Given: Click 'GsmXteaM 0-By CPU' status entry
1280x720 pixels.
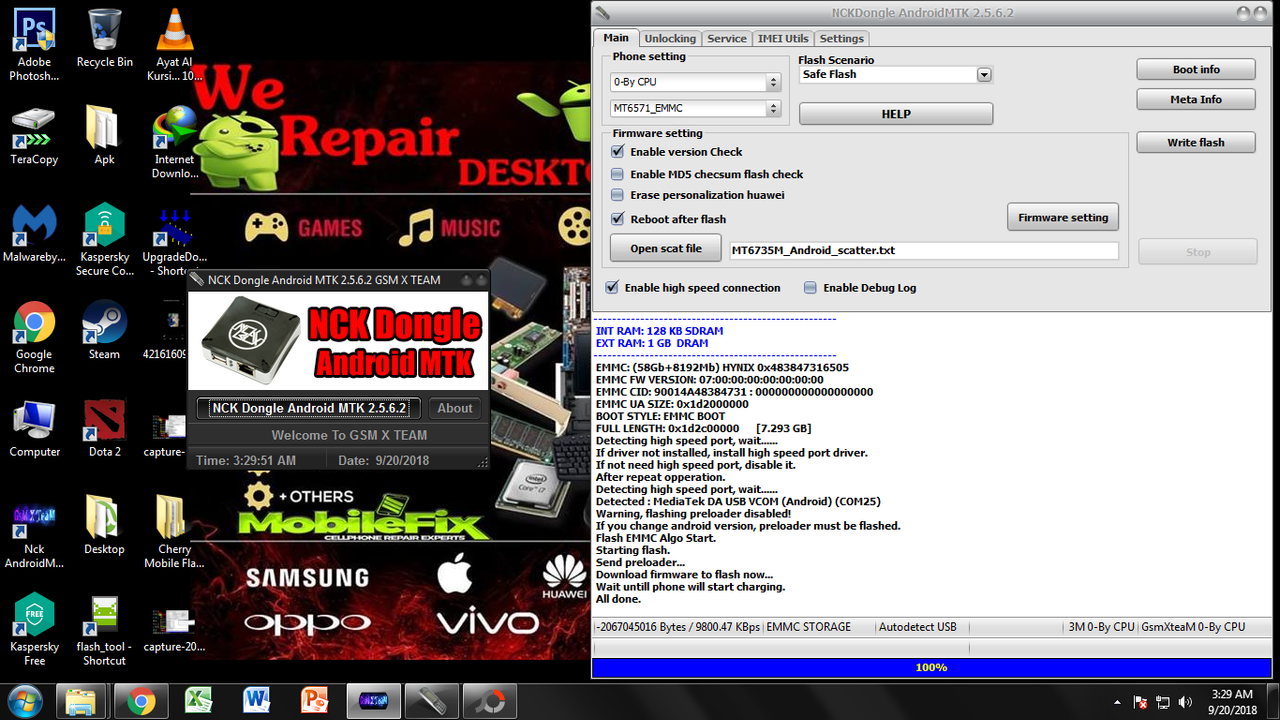Looking at the screenshot, I should click(1193, 627).
